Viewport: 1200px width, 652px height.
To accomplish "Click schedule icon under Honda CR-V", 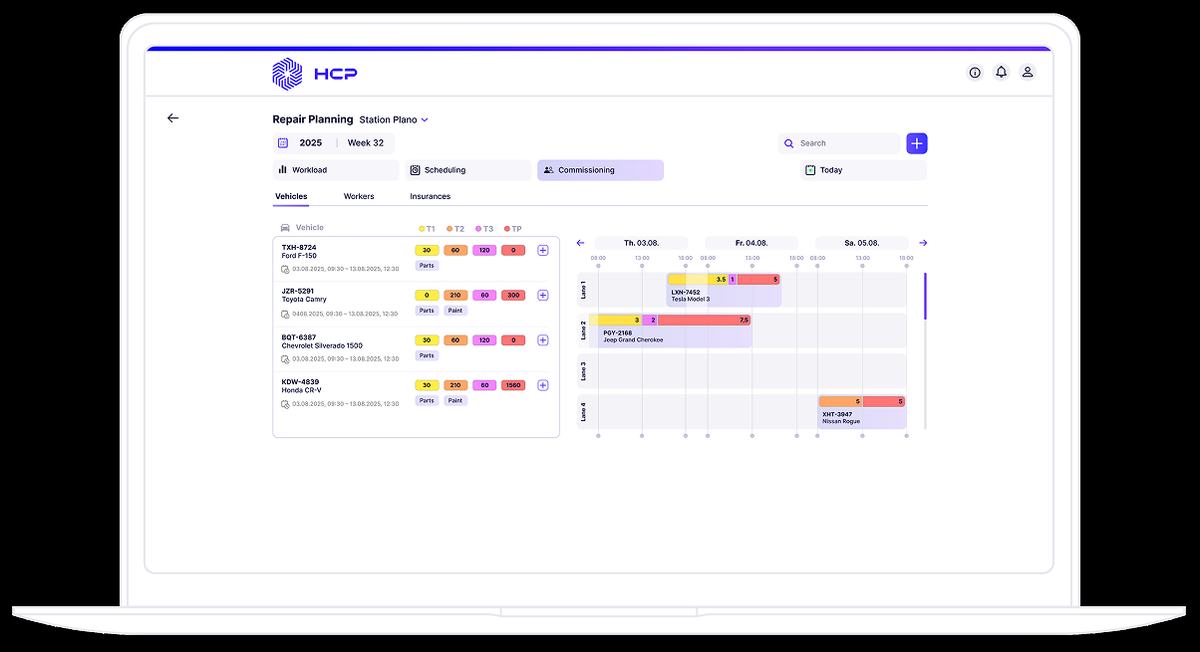I will click(x=285, y=404).
